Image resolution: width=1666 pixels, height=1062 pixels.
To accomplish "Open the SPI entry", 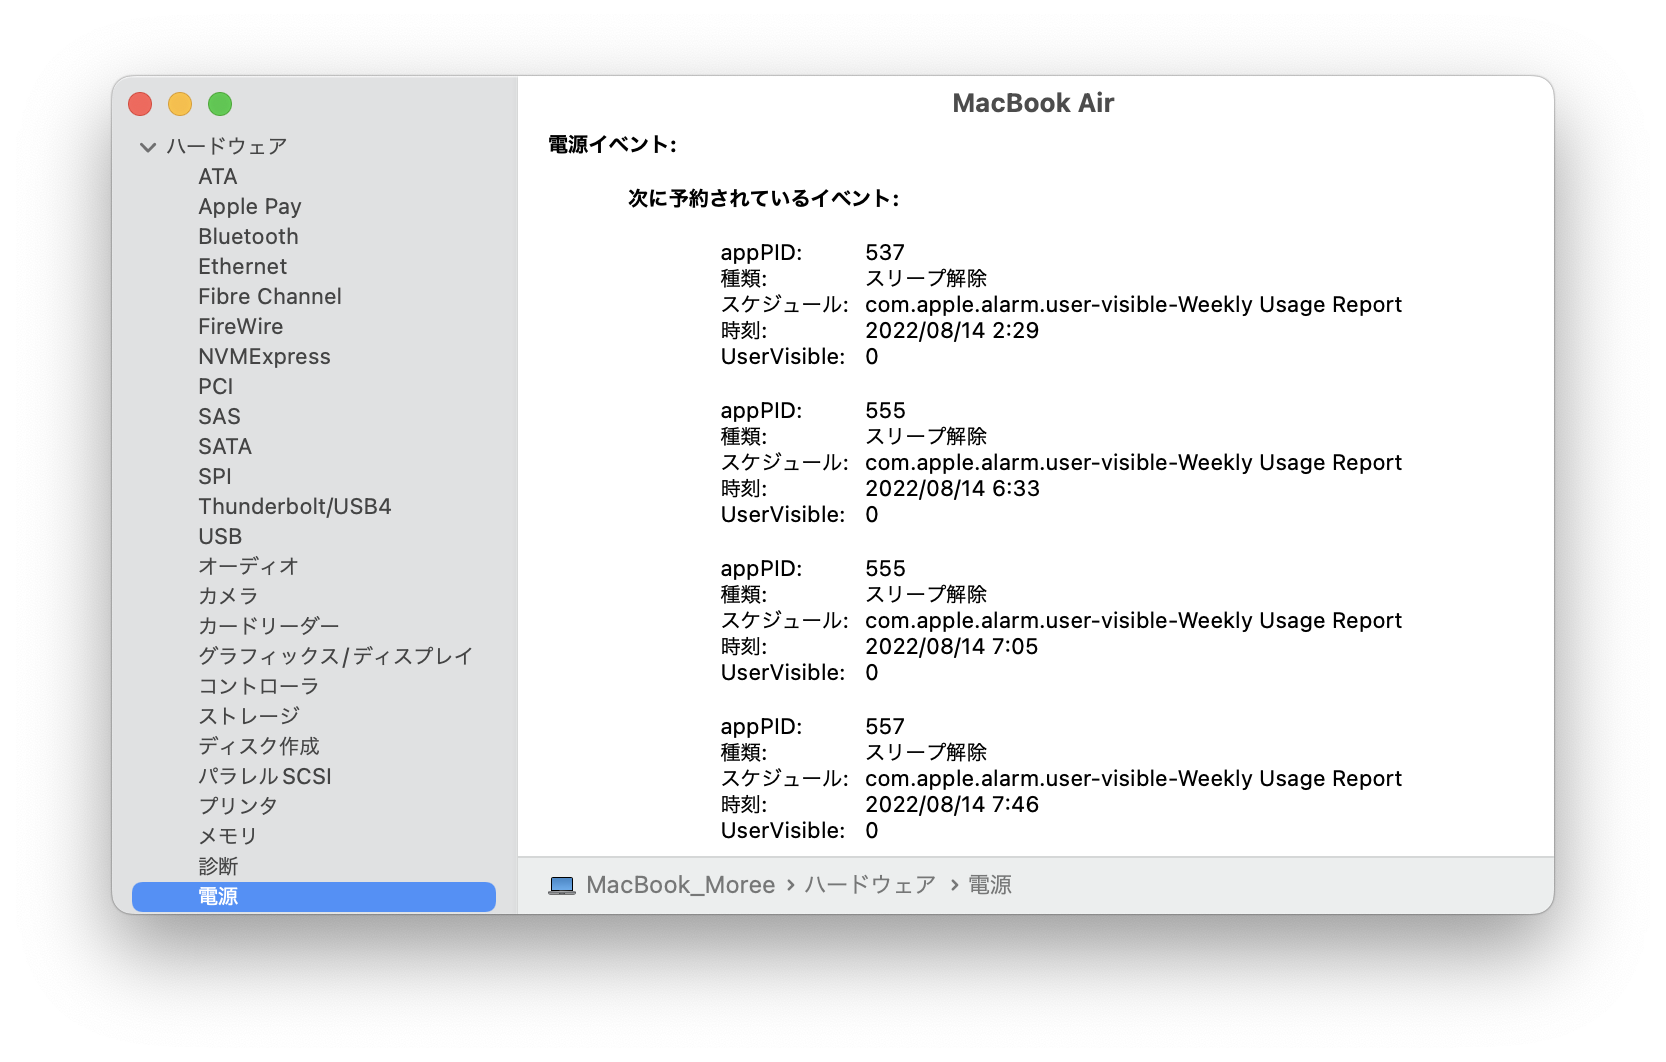I will click(x=214, y=477).
